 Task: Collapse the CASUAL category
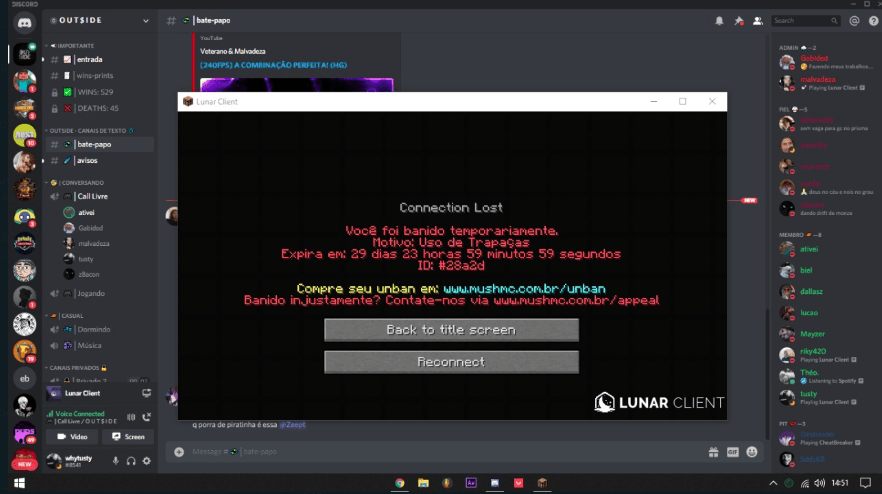(65, 316)
